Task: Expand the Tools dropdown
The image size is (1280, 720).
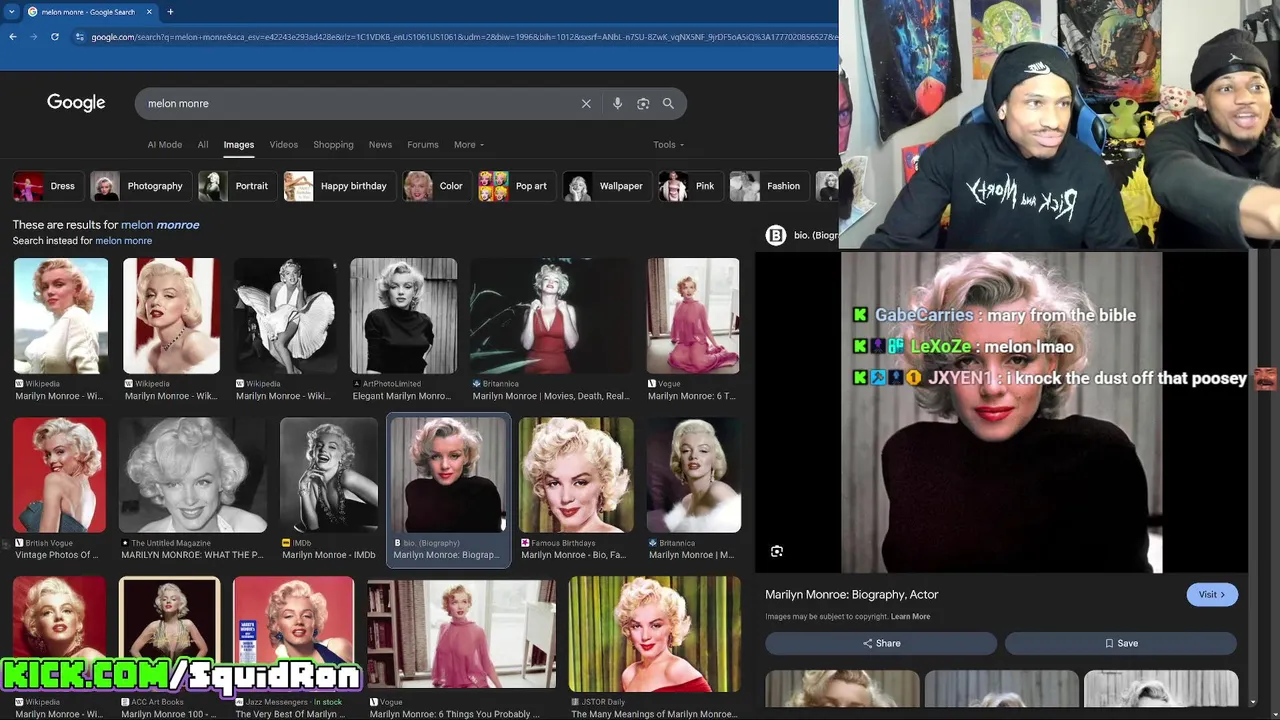Action: coord(669,145)
